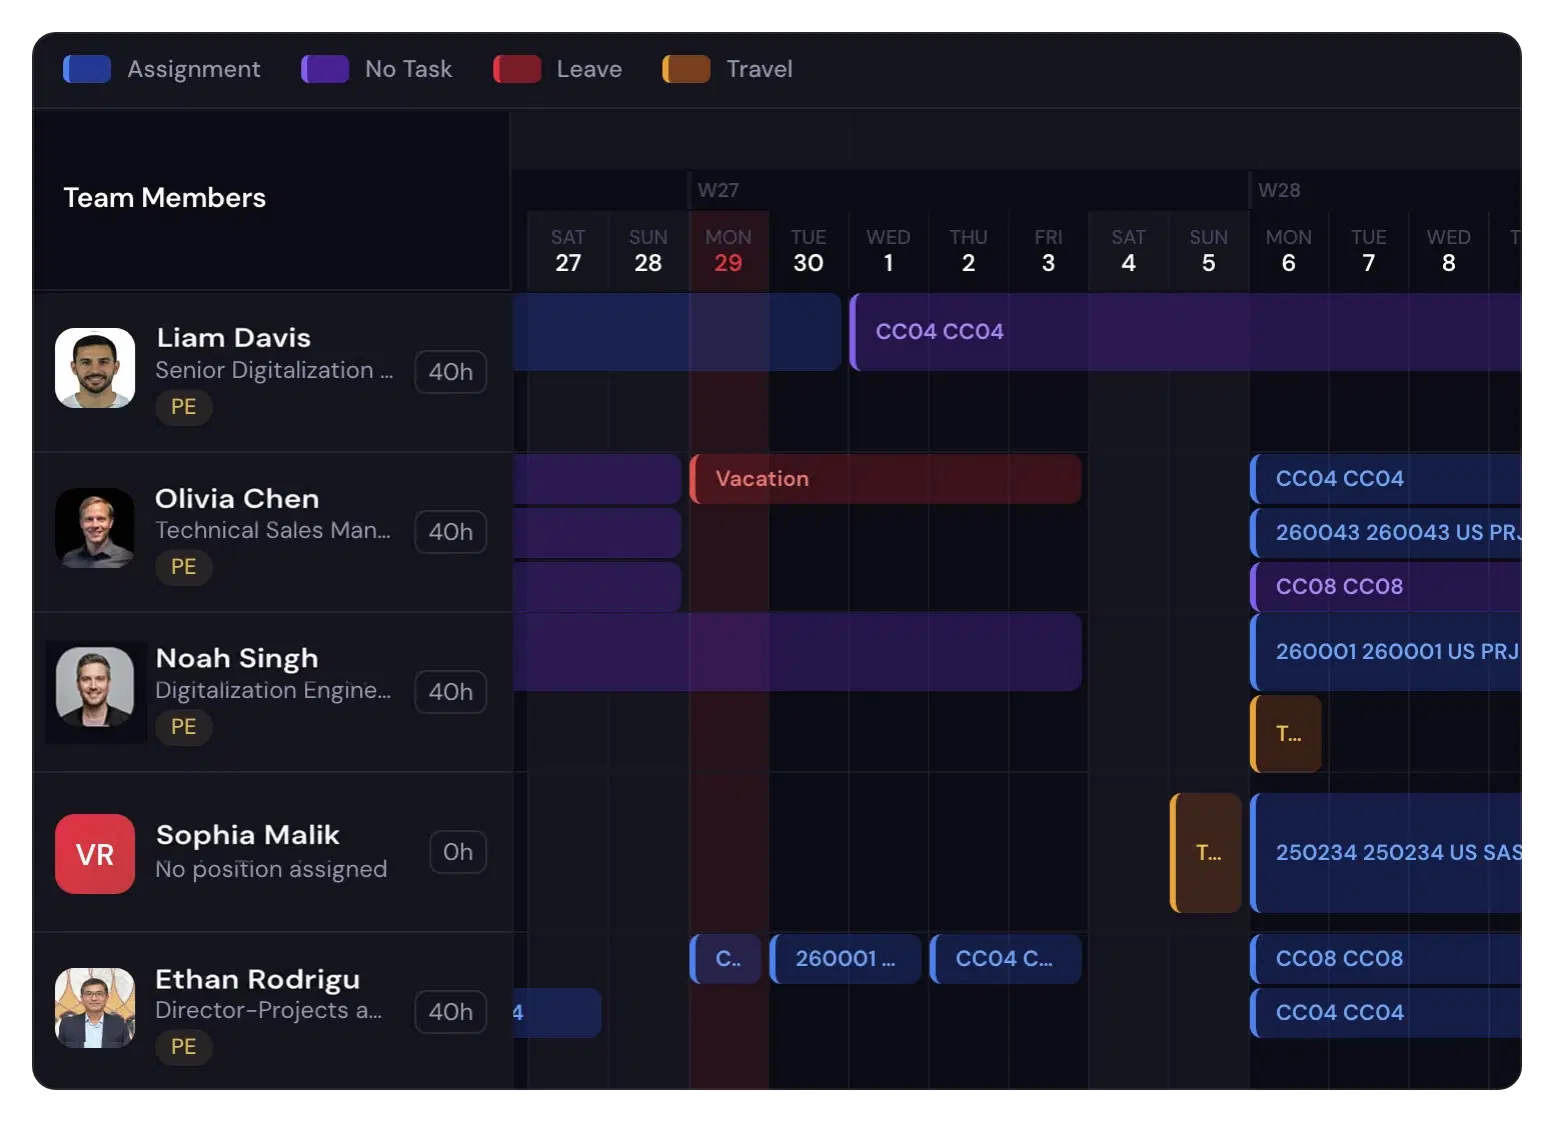Click the blue Assignment legend swatch
Screen dimensions: 1554x1122
coord(87,69)
